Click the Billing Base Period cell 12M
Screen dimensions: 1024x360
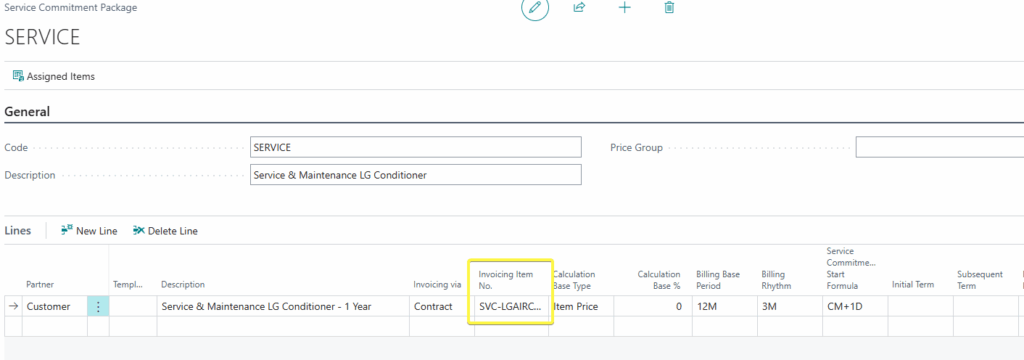point(724,306)
